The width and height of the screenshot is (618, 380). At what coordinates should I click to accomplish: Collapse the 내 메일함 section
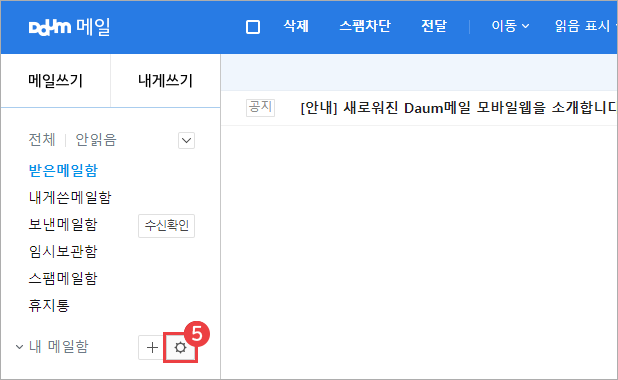[19, 347]
